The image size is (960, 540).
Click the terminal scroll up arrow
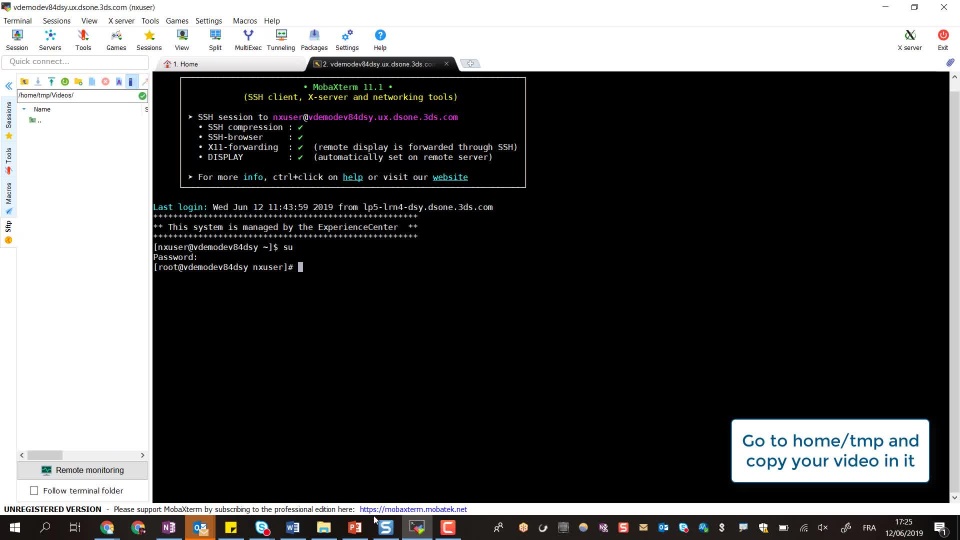pos(954,77)
